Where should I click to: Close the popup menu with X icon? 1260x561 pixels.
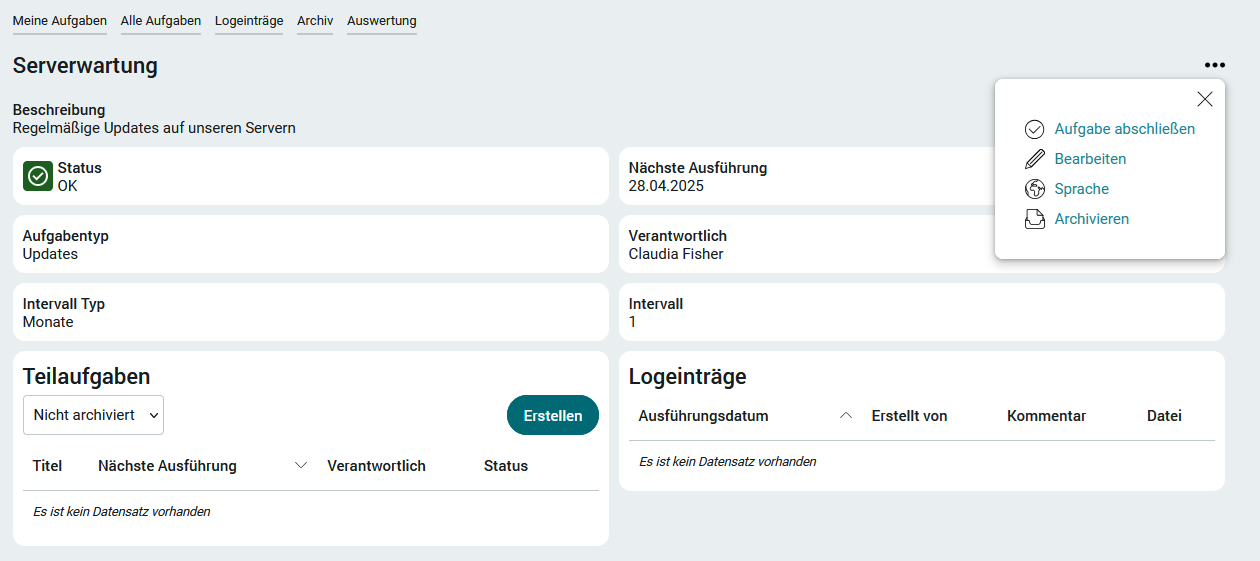point(1205,99)
